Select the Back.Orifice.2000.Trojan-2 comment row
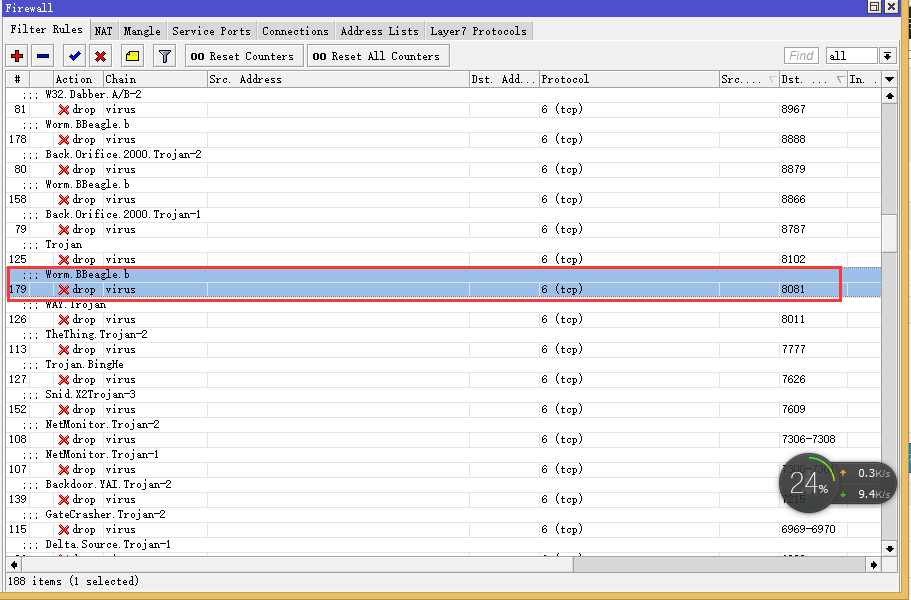911x600 pixels. pos(443,155)
